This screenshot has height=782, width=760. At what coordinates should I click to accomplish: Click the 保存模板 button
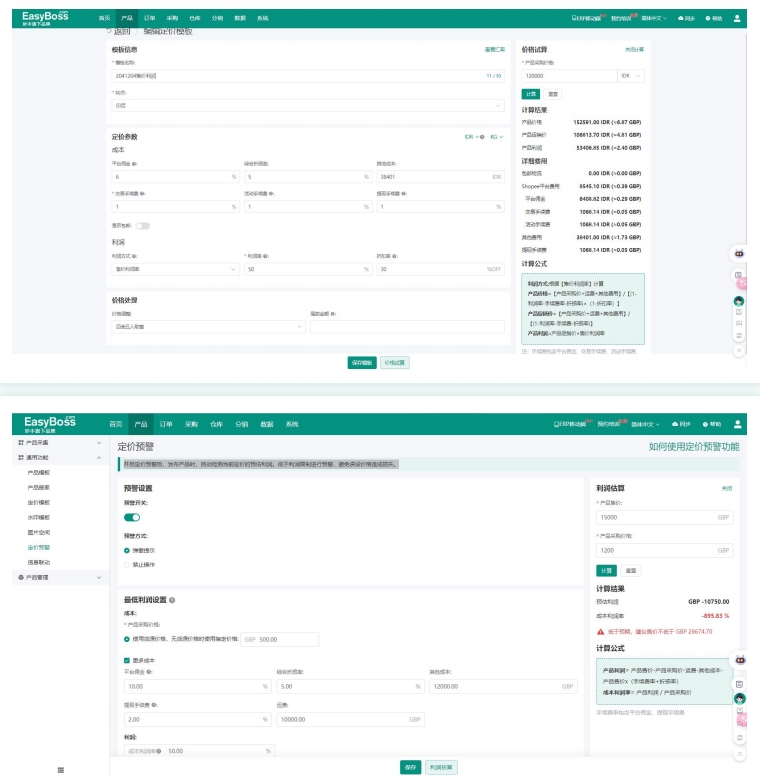click(x=362, y=363)
